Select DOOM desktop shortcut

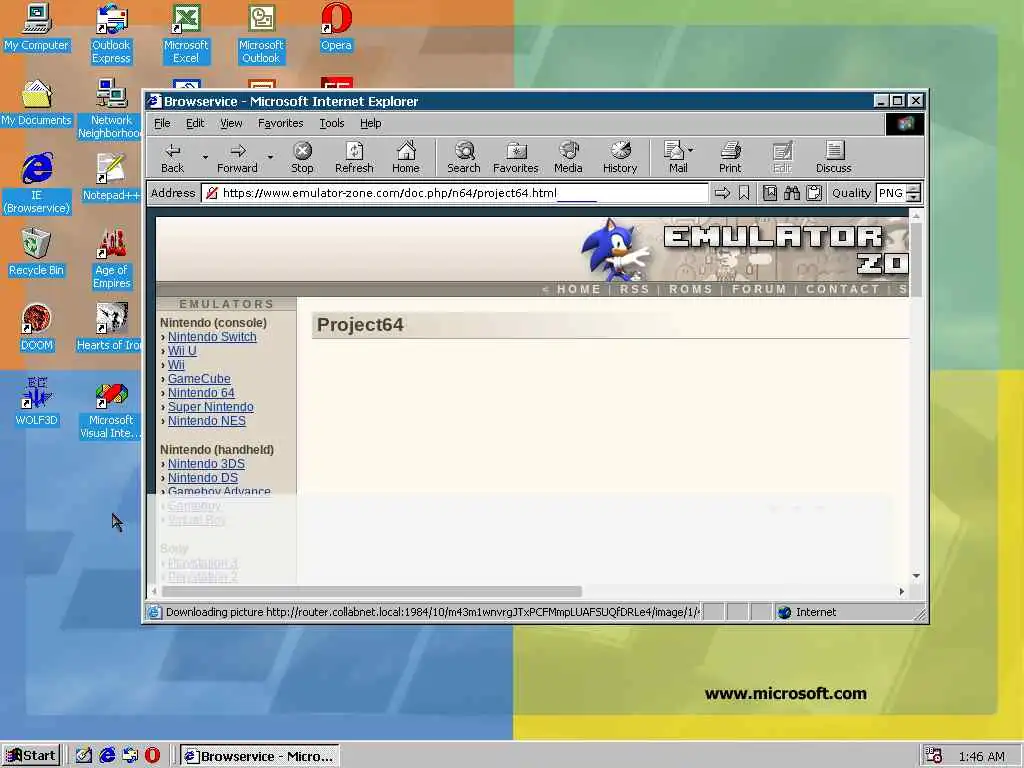[36, 328]
